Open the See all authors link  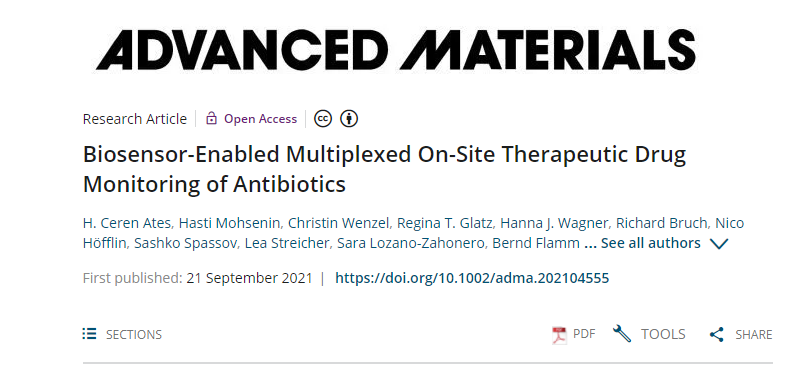[x=650, y=243]
